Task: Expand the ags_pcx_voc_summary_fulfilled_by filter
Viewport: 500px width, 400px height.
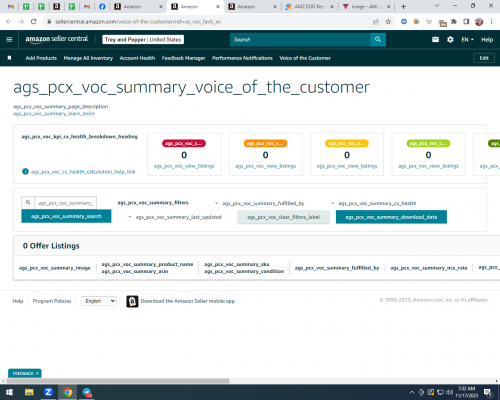Action: tap(260, 203)
